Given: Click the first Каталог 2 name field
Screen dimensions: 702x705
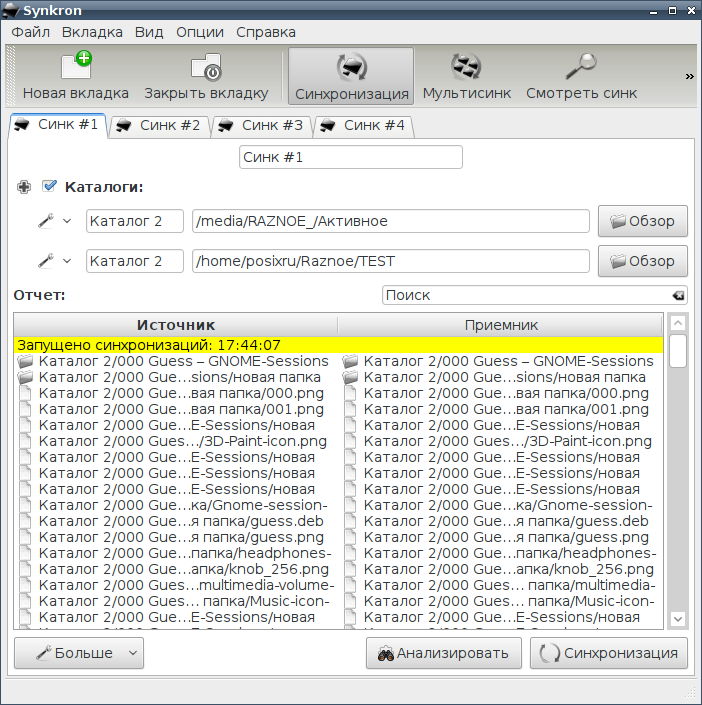Looking at the screenshot, I should (135, 221).
